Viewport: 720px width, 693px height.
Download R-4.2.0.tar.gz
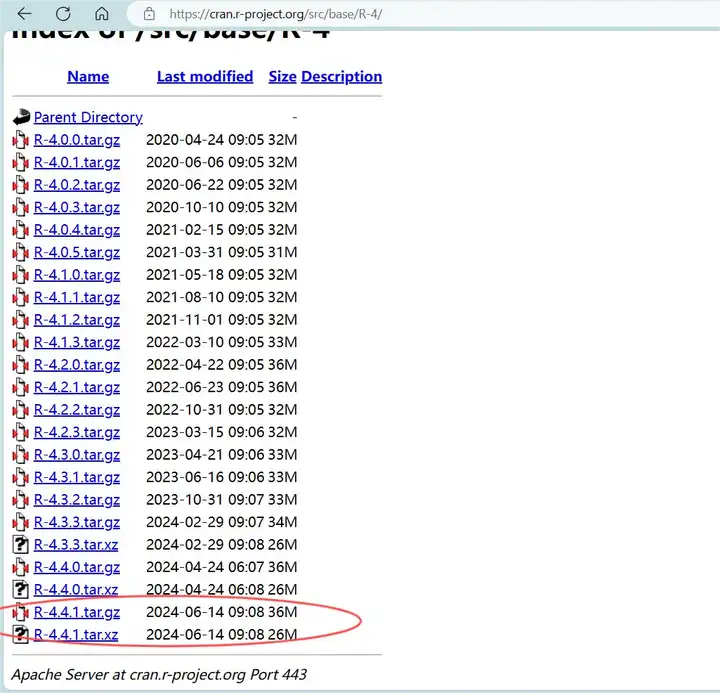tap(77, 365)
